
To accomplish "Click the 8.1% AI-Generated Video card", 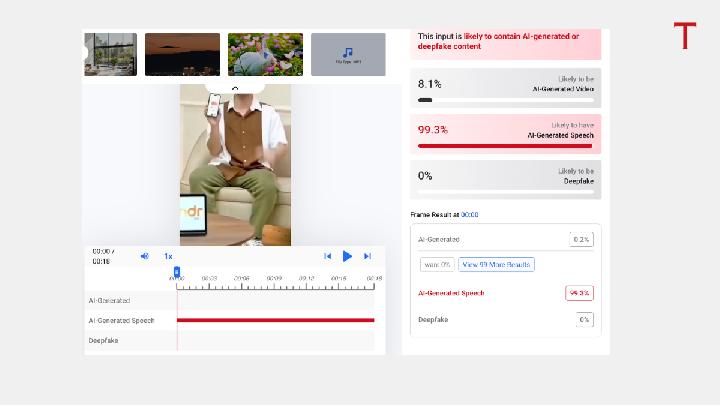I will (x=506, y=88).
